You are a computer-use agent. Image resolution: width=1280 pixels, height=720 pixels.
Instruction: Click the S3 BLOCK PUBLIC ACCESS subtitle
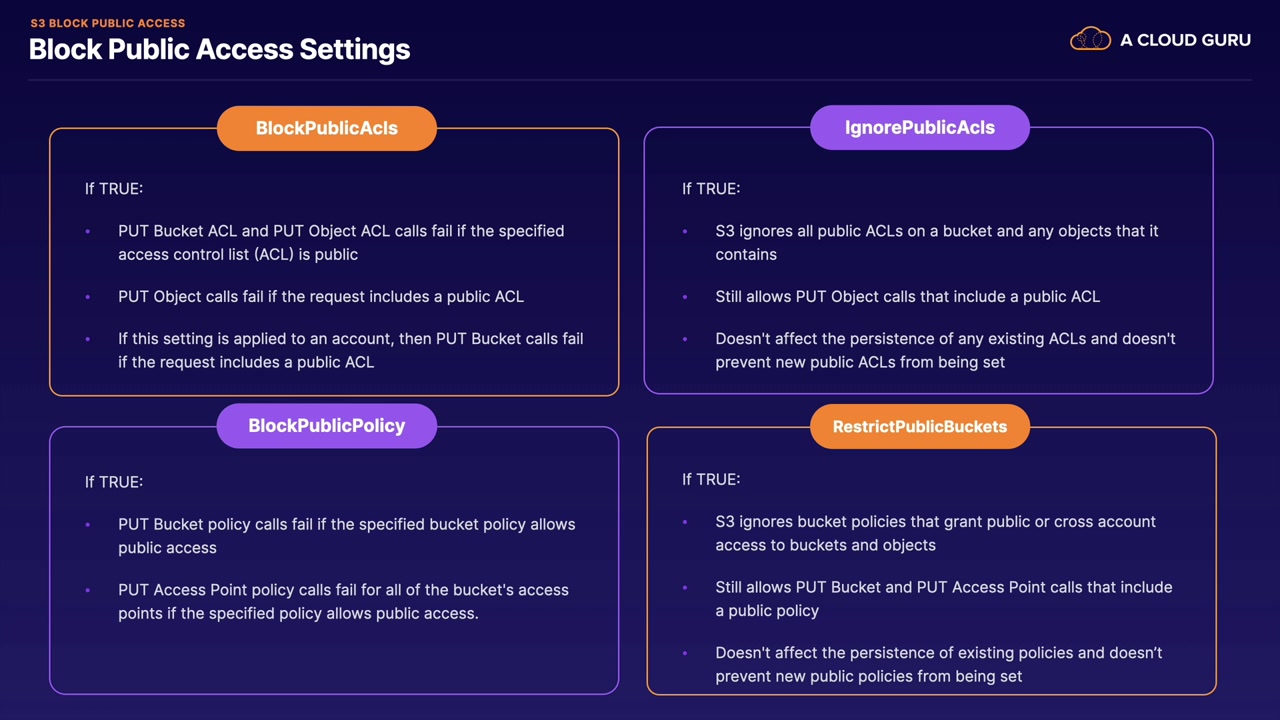[108, 23]
